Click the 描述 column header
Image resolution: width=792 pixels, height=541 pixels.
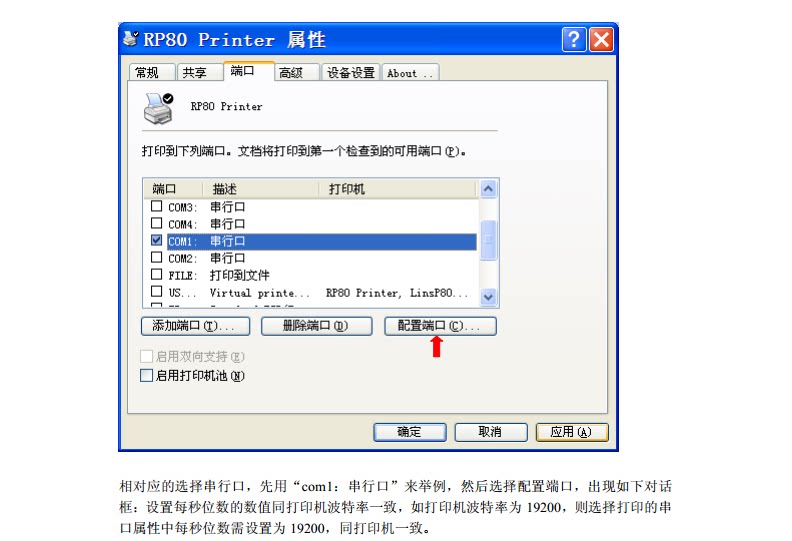coord(260,189)
